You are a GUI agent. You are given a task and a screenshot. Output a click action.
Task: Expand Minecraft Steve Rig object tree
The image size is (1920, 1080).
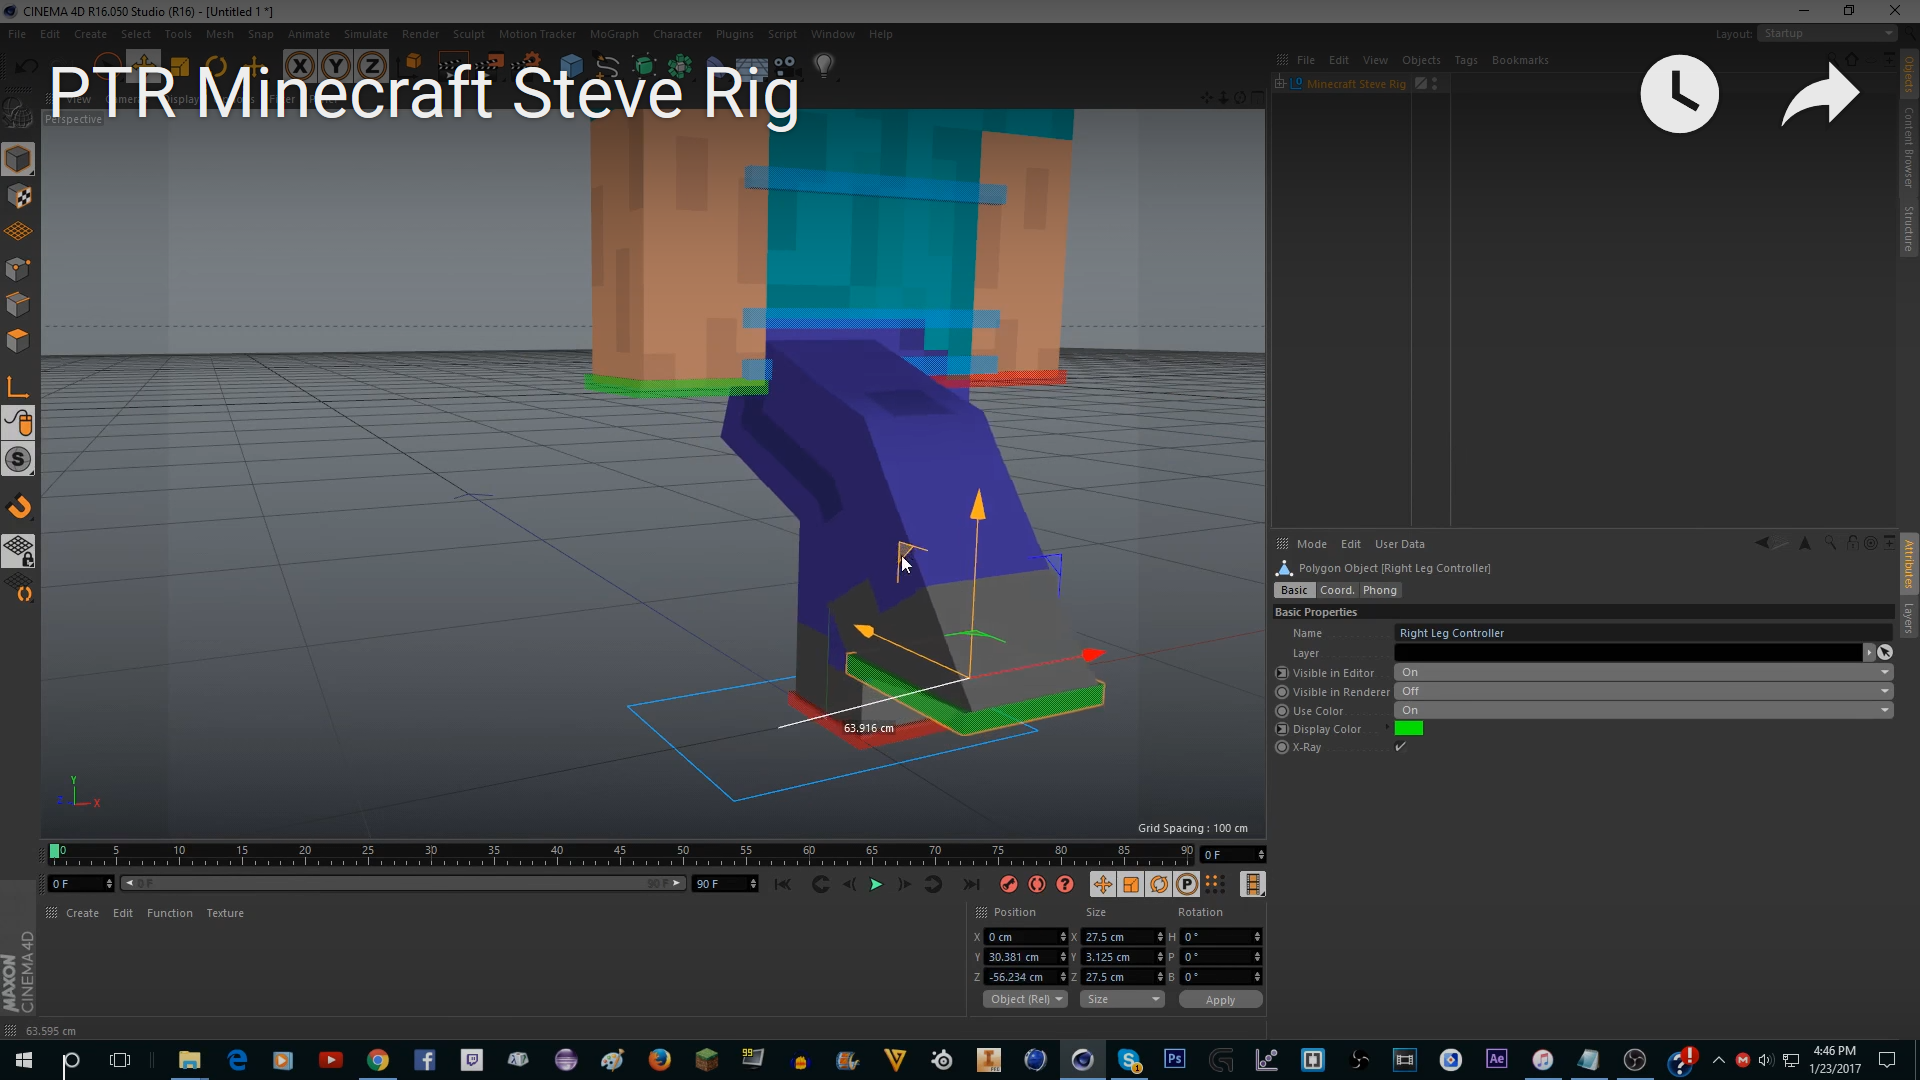click(1280, 84)
